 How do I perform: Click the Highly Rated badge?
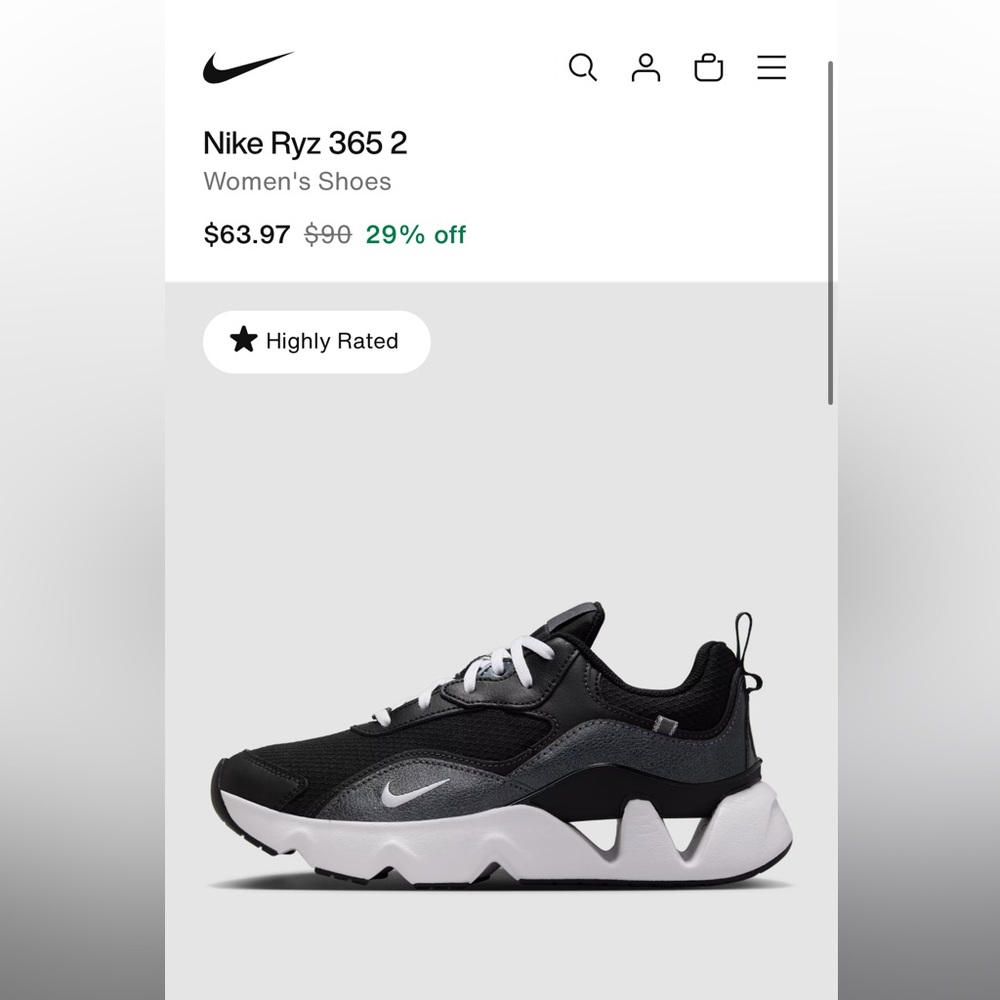pos(316,341)
